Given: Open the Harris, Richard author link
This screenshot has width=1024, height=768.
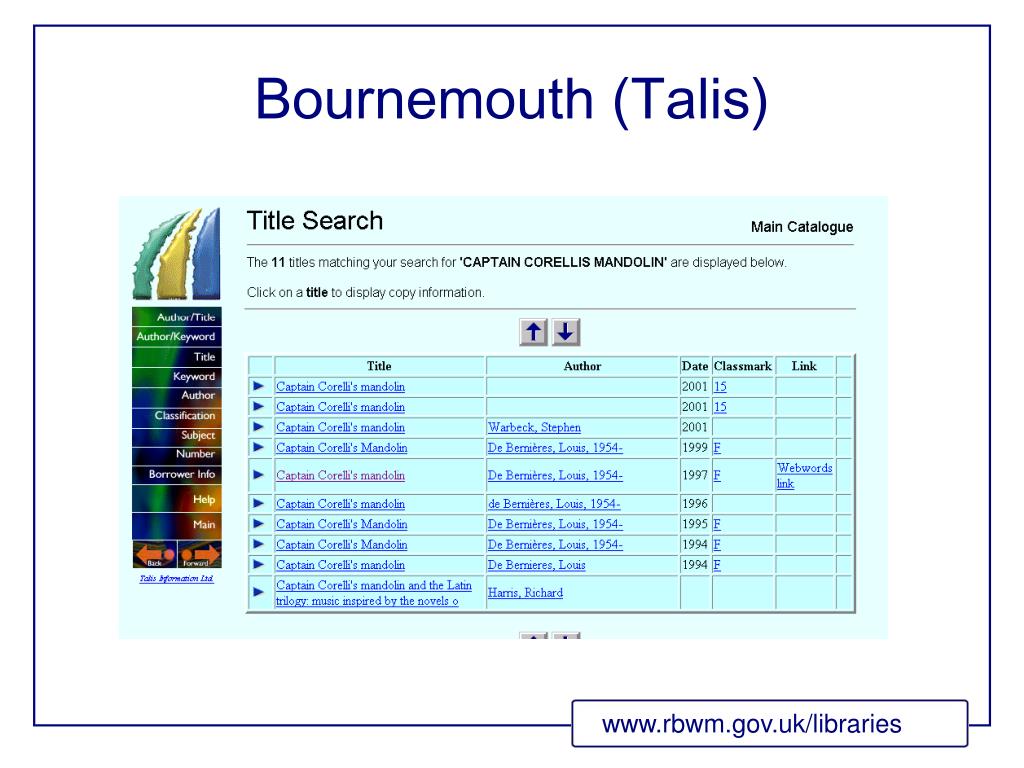Looking at the screenshot, I should point(525,593).
